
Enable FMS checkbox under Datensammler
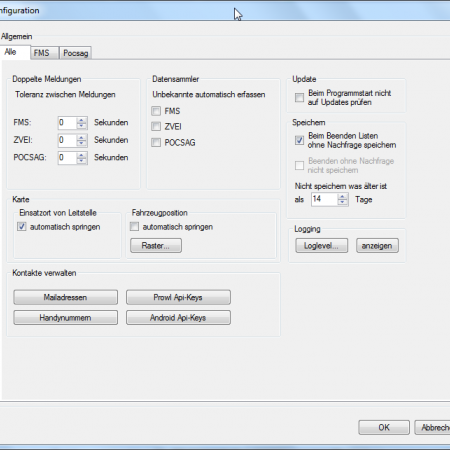click(x=156, y=111)
